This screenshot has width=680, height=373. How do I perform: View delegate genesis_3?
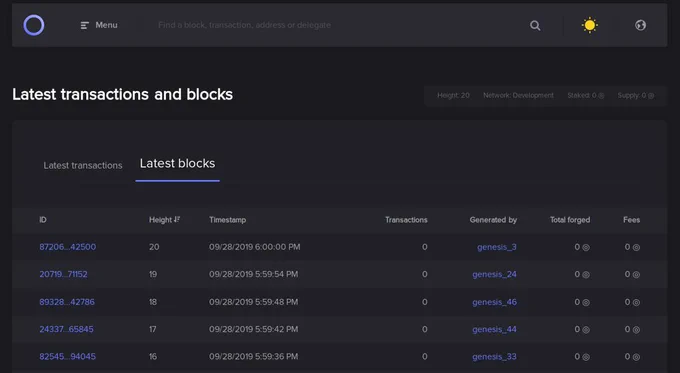[497, 247]
